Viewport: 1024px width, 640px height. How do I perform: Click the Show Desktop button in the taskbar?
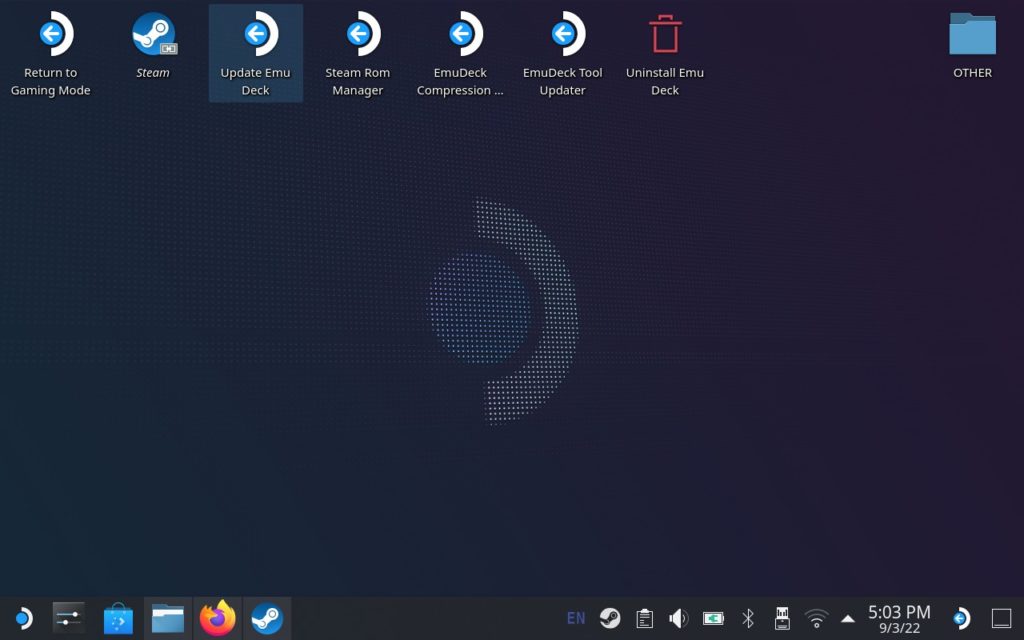click(x=1001, y=618)
